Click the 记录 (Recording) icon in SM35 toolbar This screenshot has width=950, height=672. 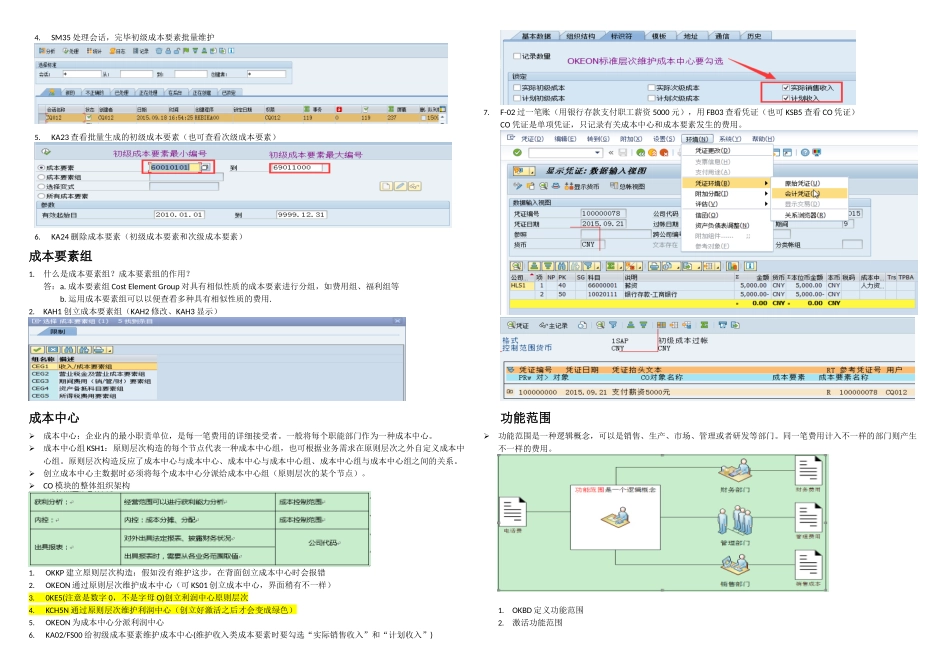tap(136, 51)
